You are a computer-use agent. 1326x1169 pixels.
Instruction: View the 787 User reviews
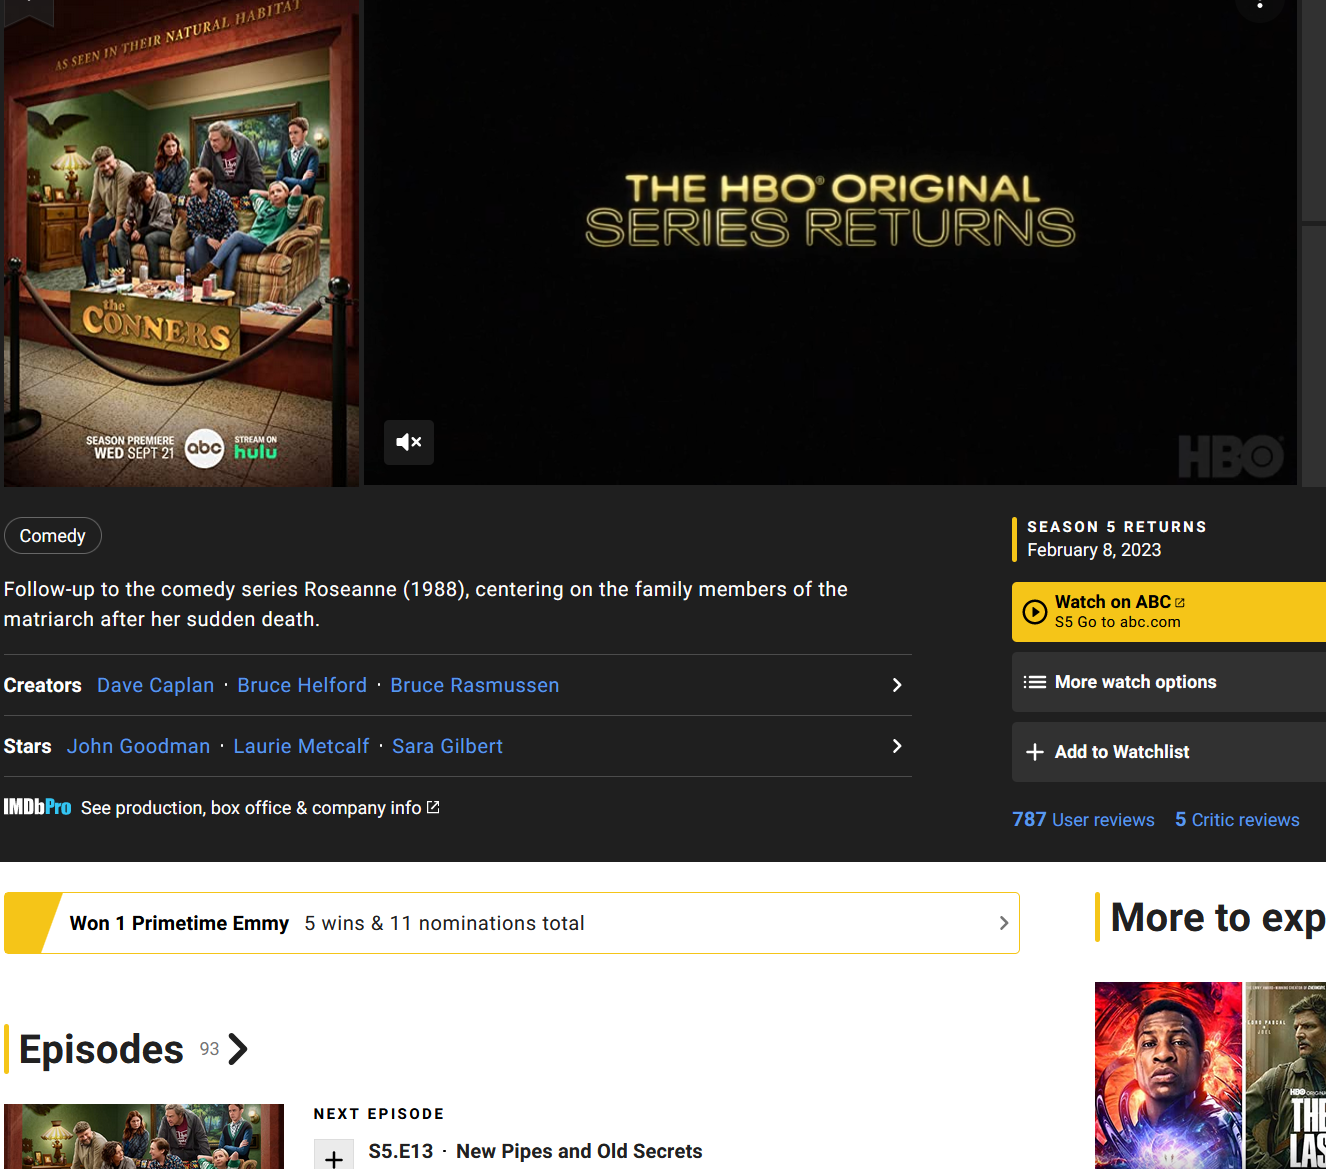click(x=1083, y=820)
